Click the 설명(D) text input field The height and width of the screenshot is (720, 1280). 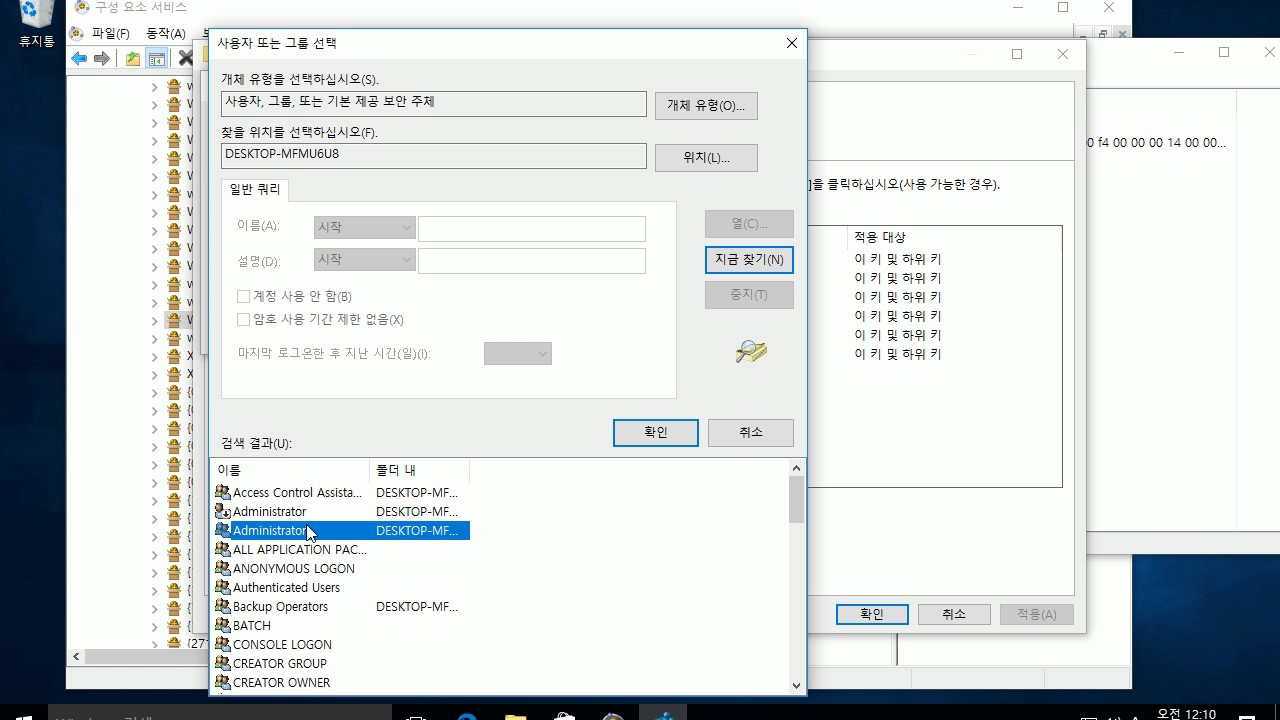pos(532,260)
